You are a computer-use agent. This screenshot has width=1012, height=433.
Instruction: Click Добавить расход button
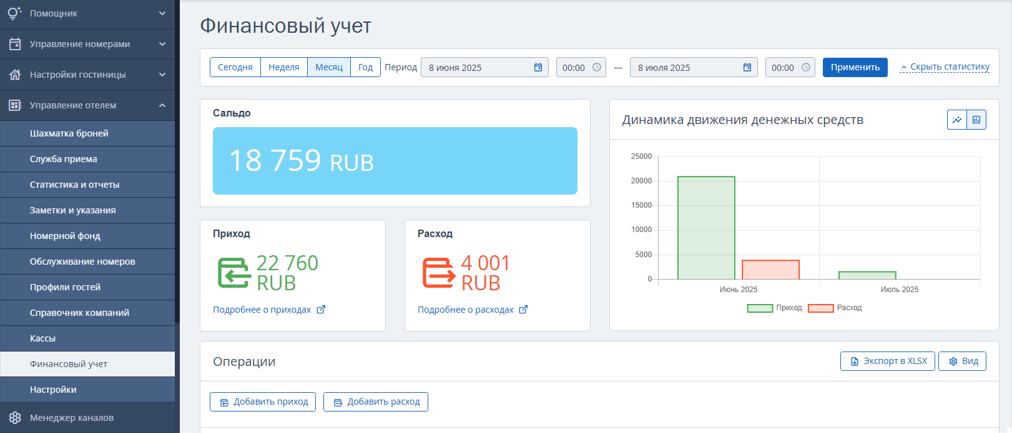point(376,401)
